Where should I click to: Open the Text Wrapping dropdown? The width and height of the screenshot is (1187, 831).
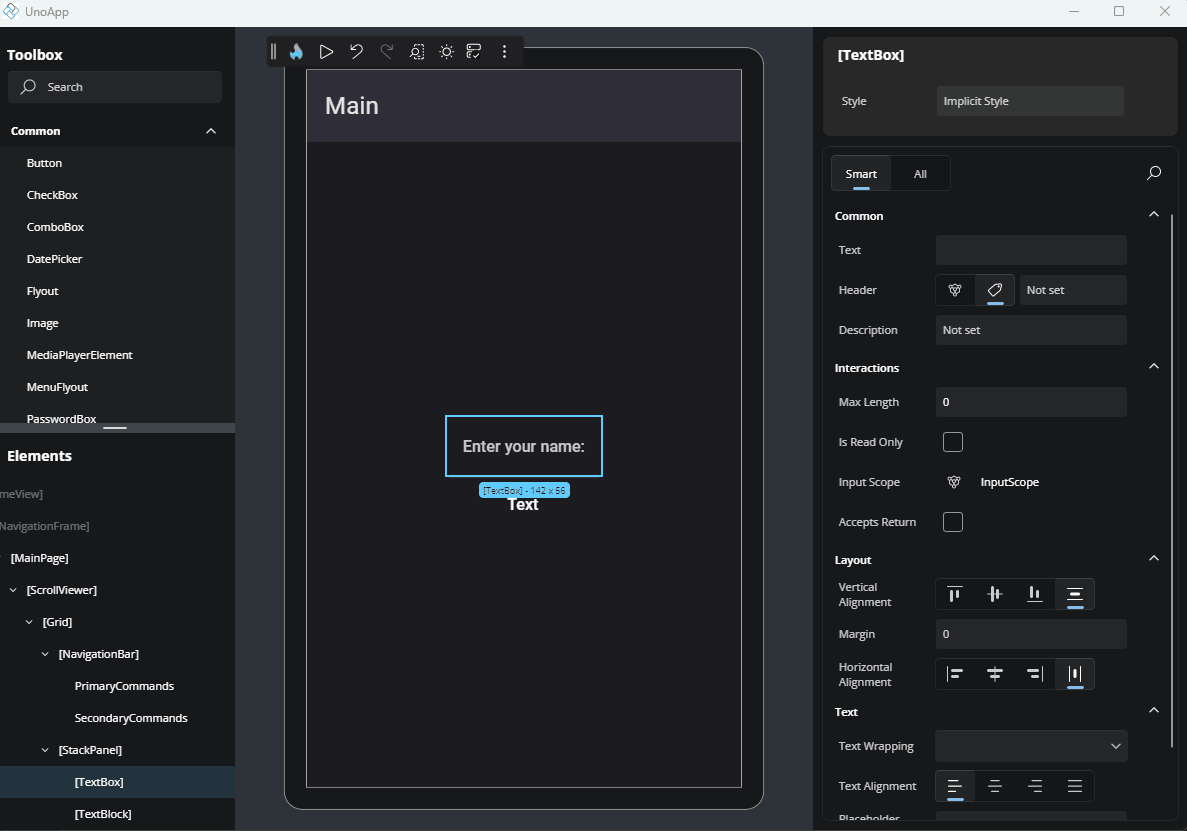click(1030, 745)
